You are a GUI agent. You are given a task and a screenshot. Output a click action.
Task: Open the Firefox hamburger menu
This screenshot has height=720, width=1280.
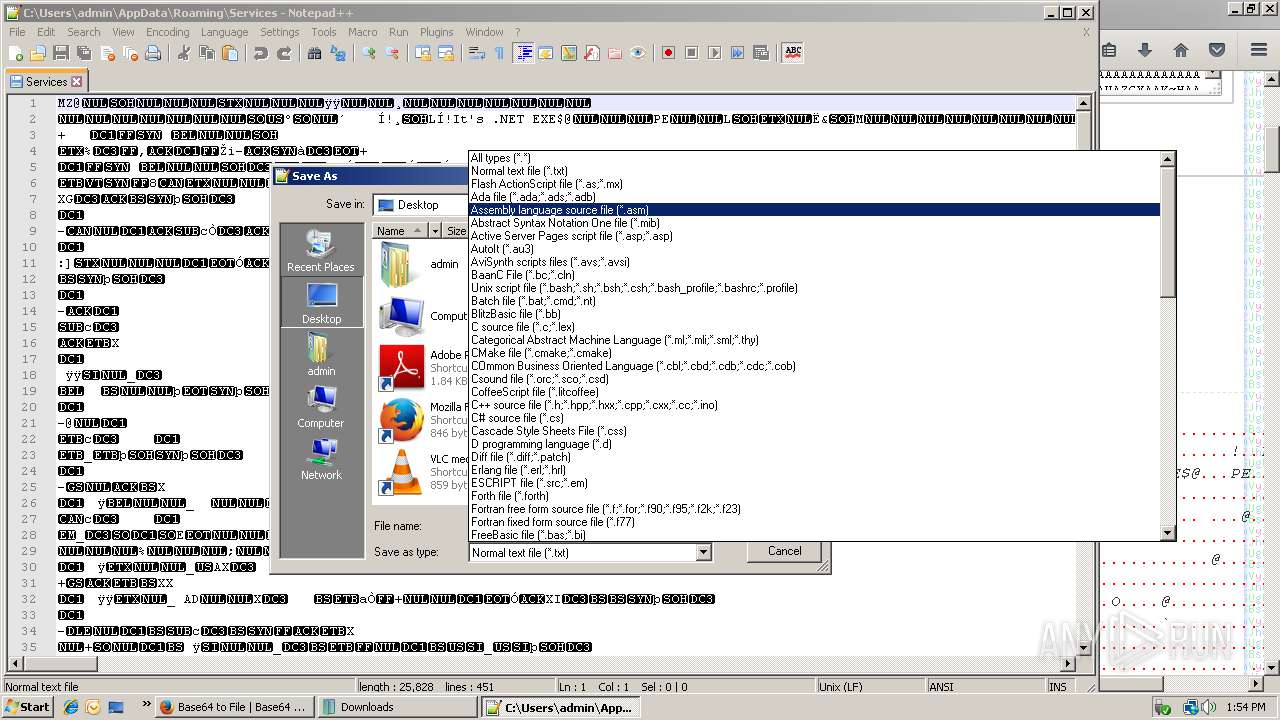tap(1259, 50)
